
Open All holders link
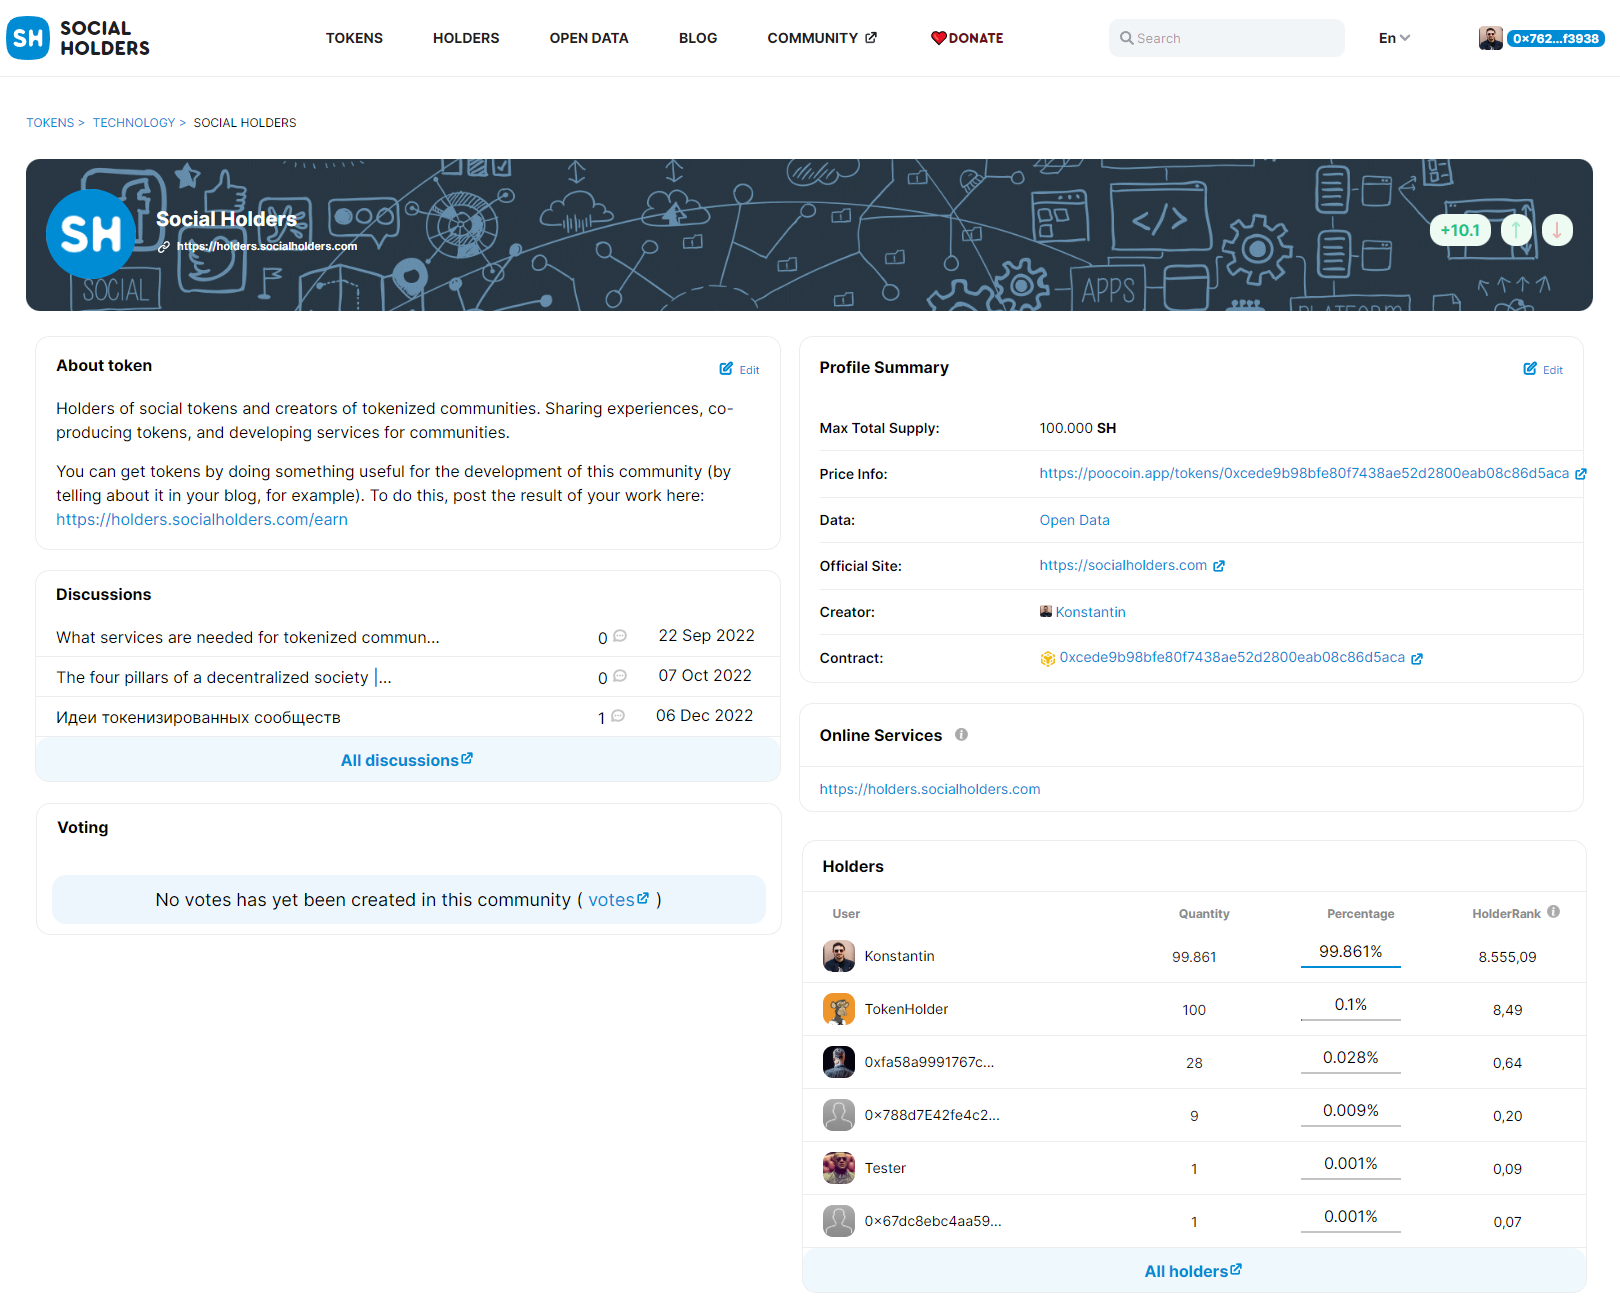pyautogui.click(x=1193, y=1271)
